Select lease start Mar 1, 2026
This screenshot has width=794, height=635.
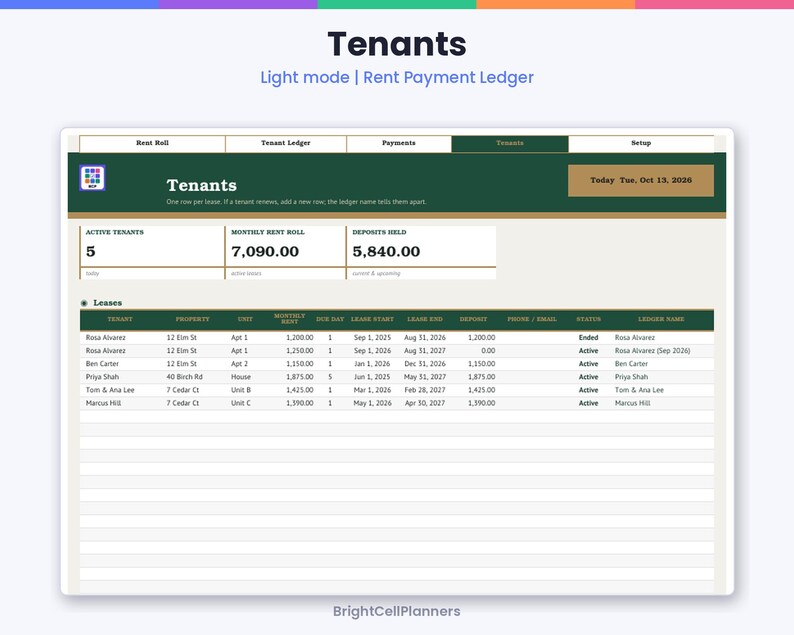tap(372, 390)
